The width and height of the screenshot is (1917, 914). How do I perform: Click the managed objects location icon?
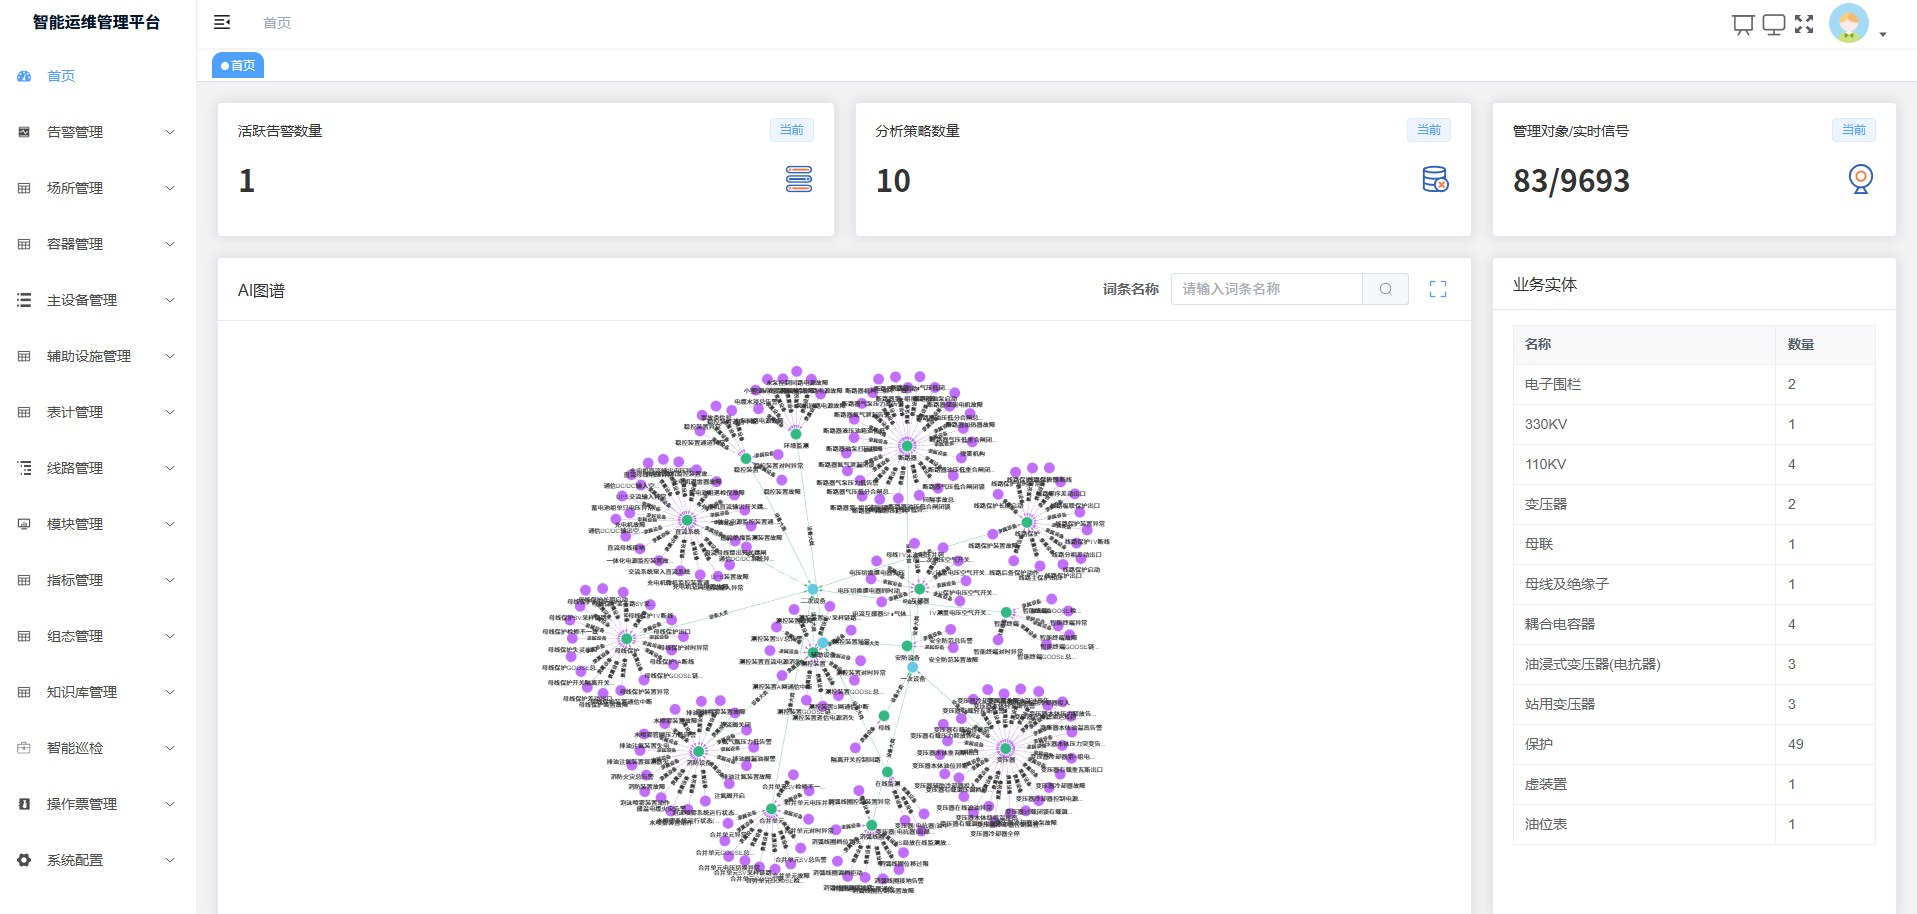point(1860,179)
